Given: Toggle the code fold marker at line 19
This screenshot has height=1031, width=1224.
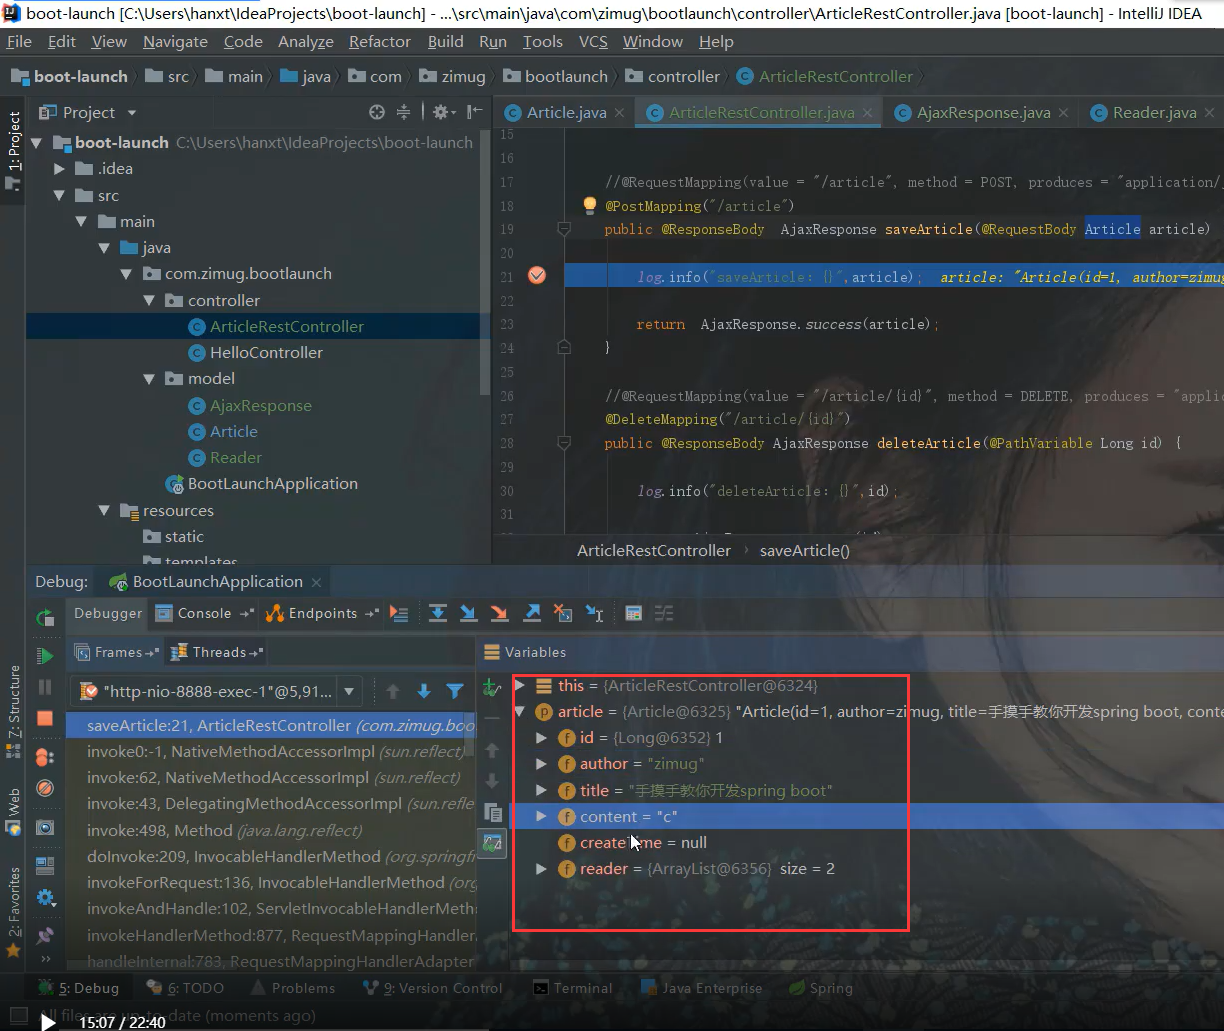Looking at the screenshot, I should [564, 229].
